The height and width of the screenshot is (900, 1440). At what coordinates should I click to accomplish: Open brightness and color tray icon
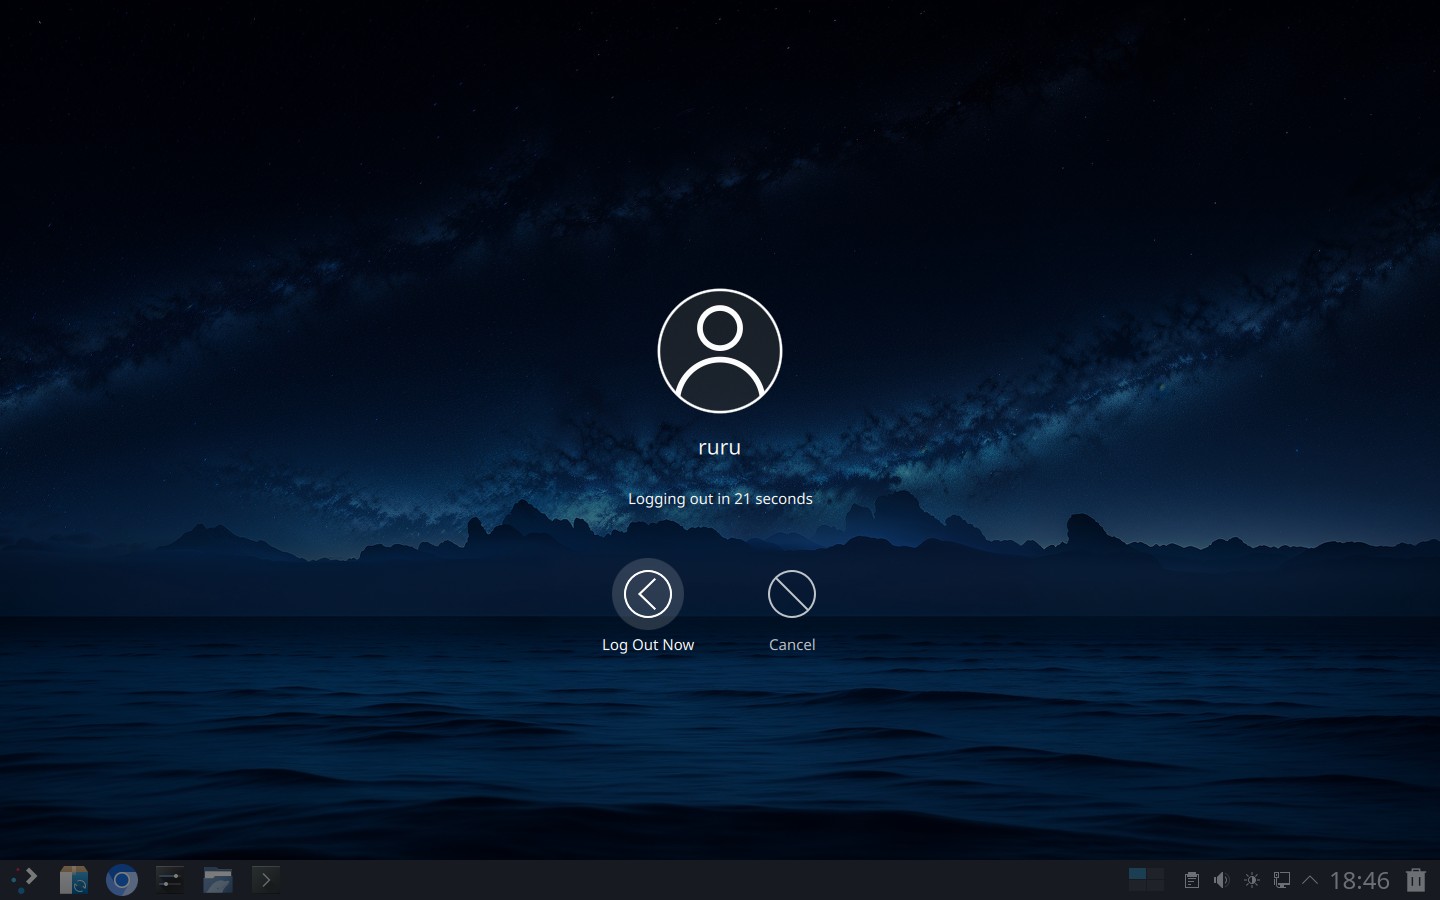coord(1251,880)
